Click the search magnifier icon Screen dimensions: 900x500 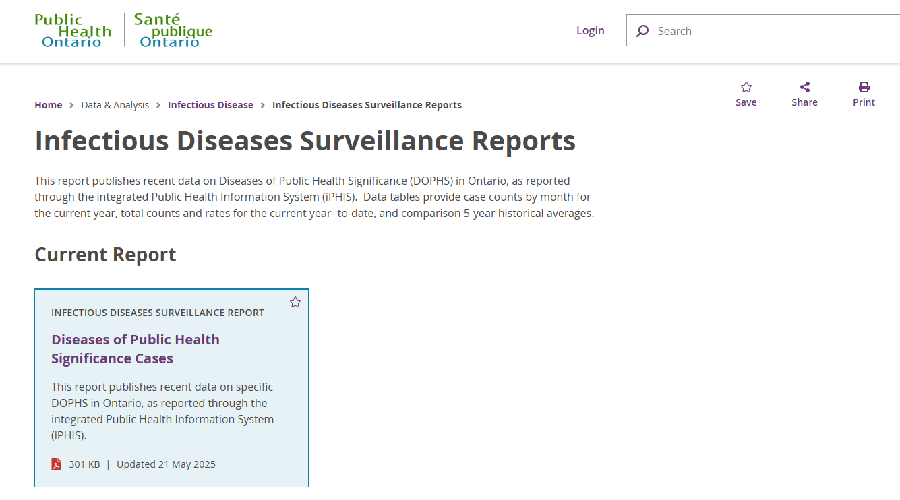point(642,31)
